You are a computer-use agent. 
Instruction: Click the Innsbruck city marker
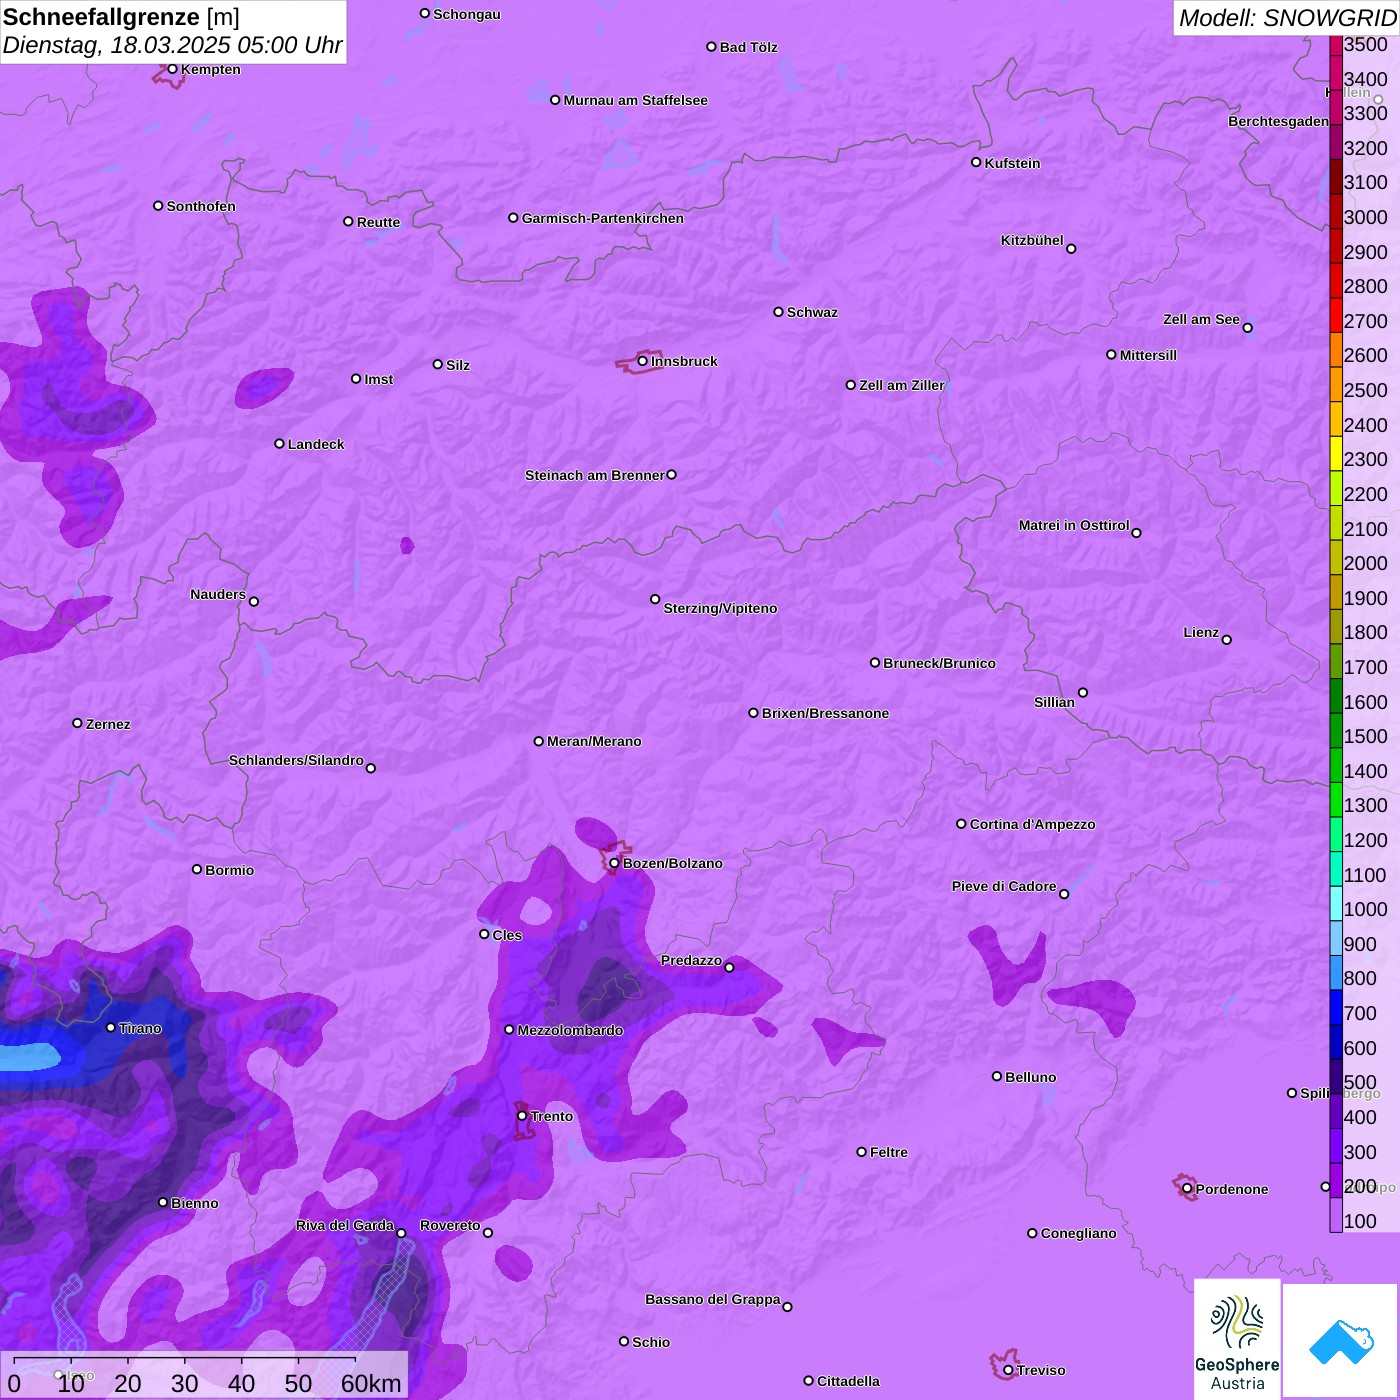(x=643, y=361)
